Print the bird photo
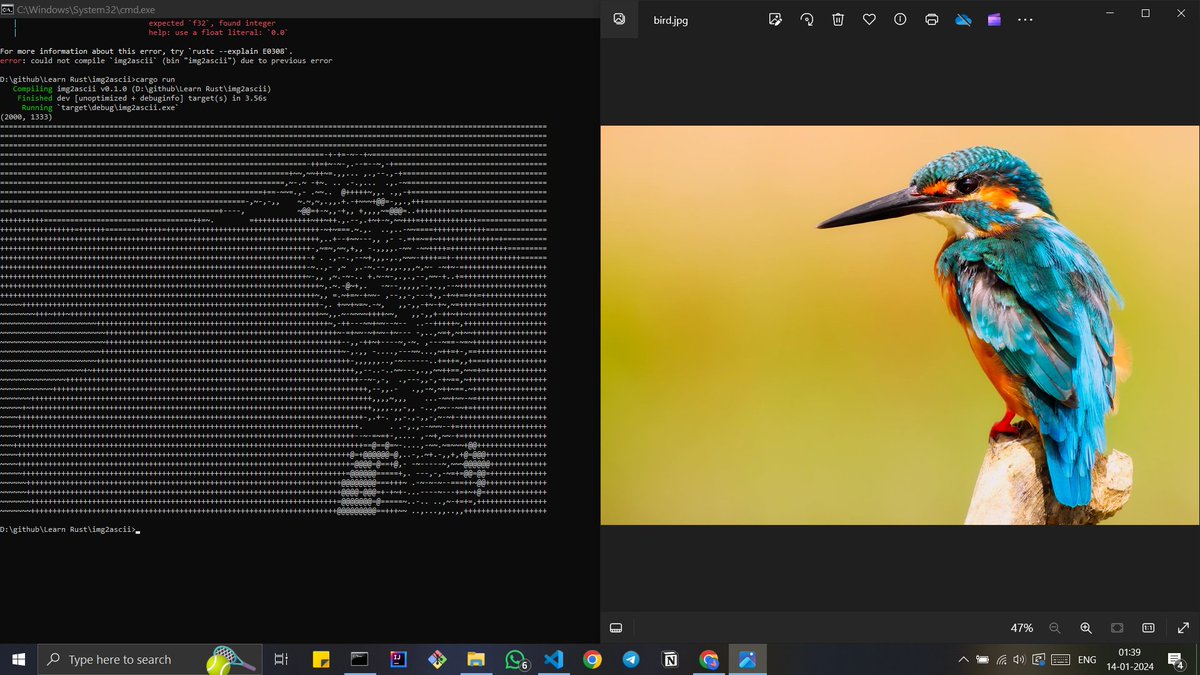1200x675 pixels. click(931, 19)
